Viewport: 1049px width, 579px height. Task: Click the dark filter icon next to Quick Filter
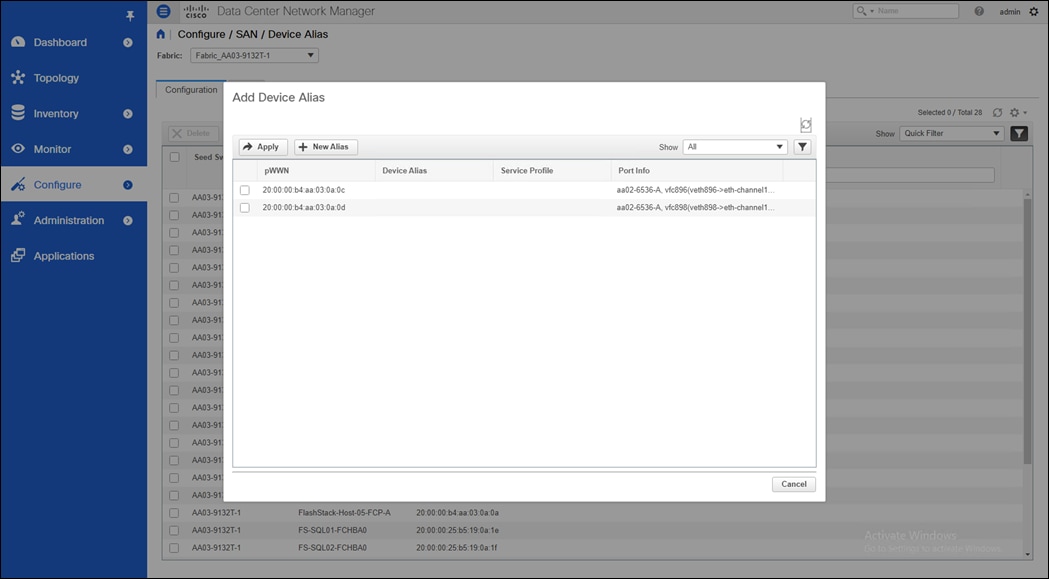pos(1018,132)
